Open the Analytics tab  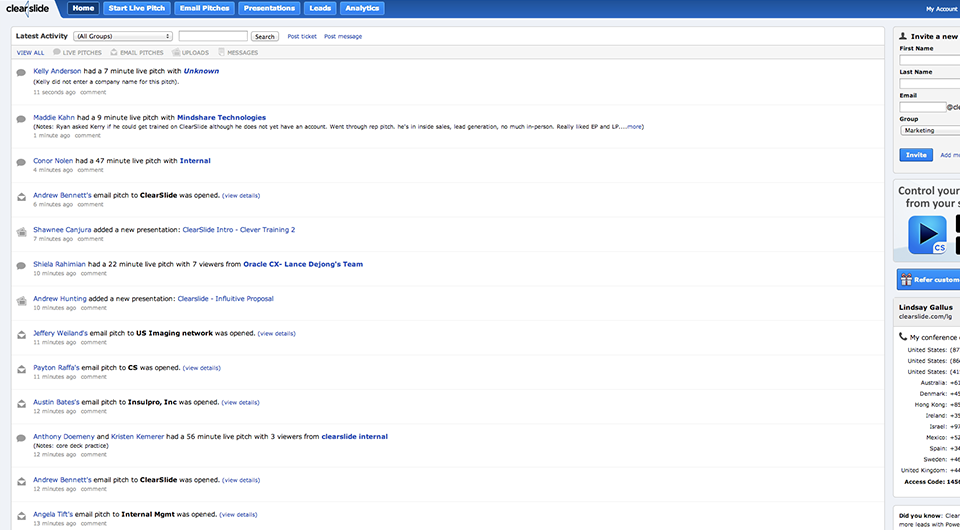click(362, 9)
